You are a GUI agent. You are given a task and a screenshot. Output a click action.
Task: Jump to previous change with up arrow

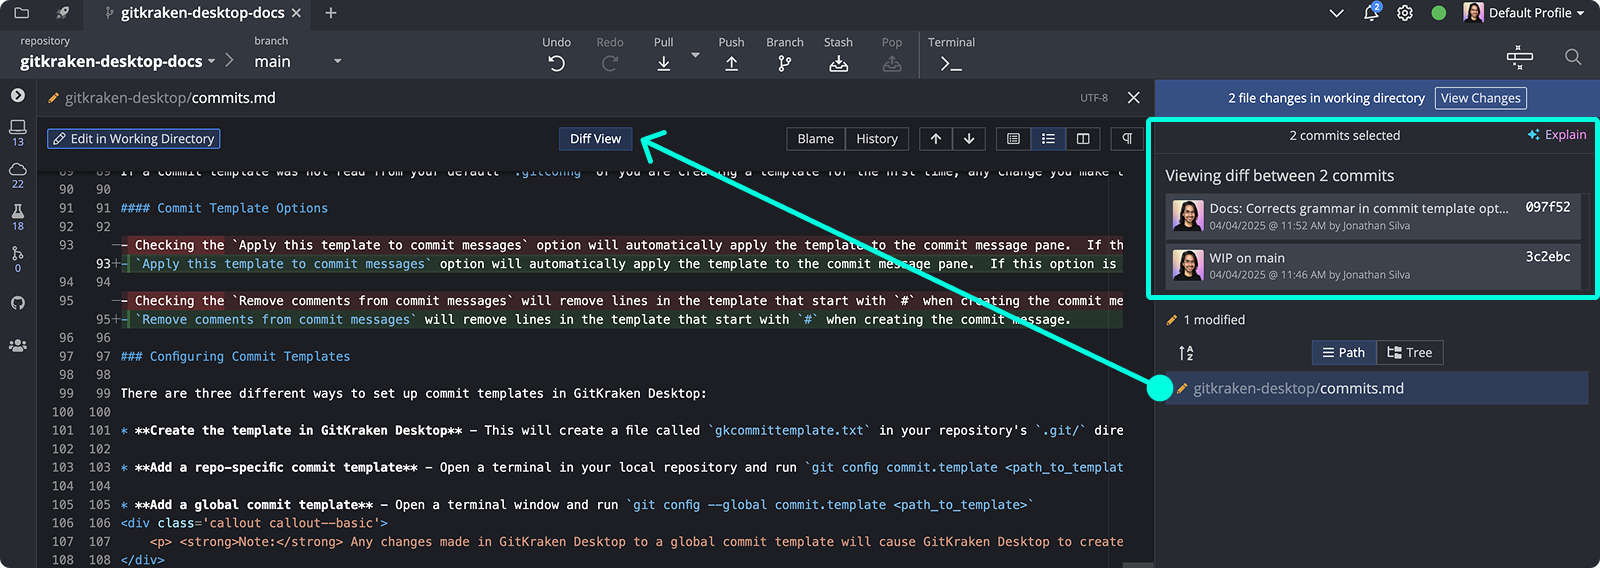pos(935,139)
